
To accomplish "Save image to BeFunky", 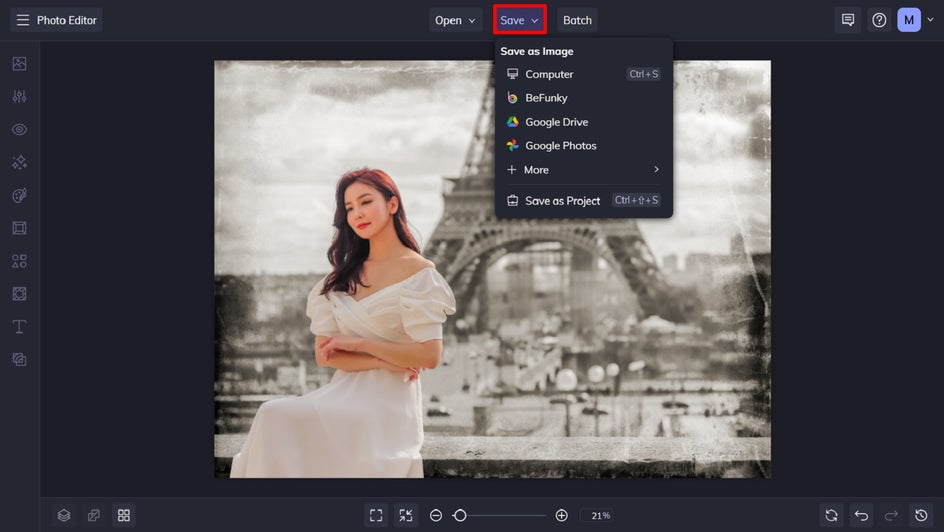I will (583, 97).
